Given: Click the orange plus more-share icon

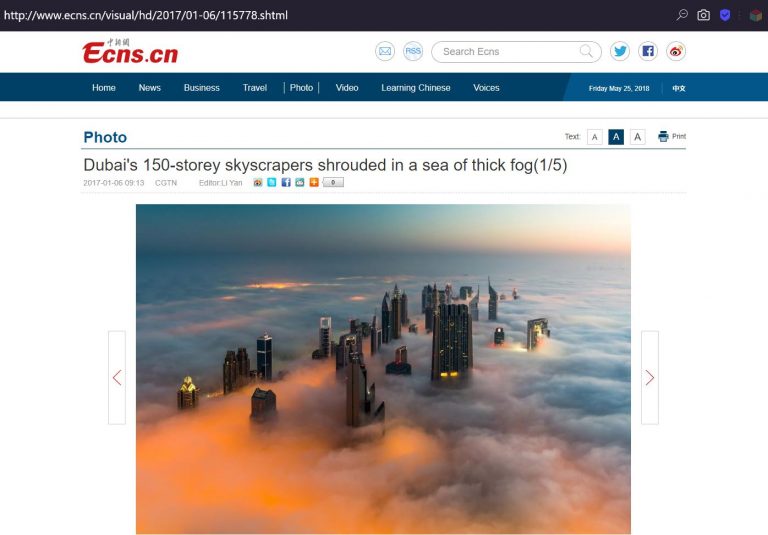Looking at the screenshot, I should 314,182.
